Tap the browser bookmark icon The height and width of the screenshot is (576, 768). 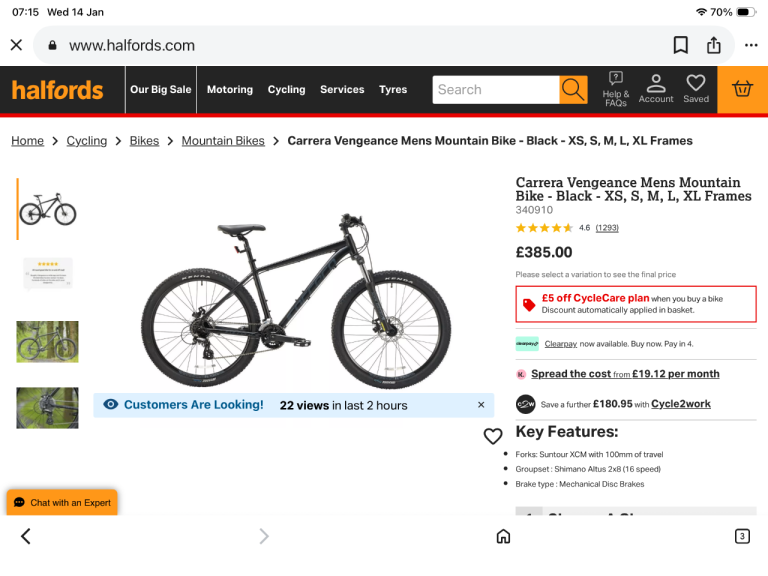pos(680,45)
